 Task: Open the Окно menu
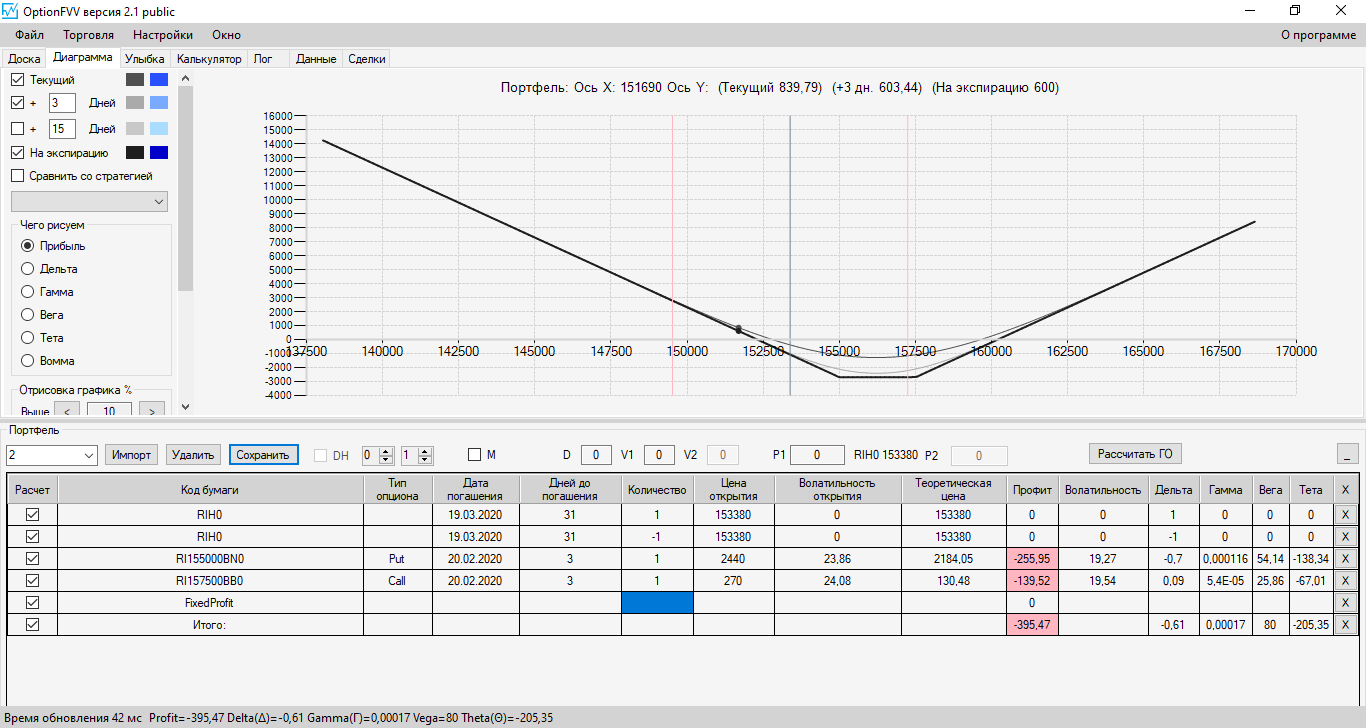coord(227,35)
